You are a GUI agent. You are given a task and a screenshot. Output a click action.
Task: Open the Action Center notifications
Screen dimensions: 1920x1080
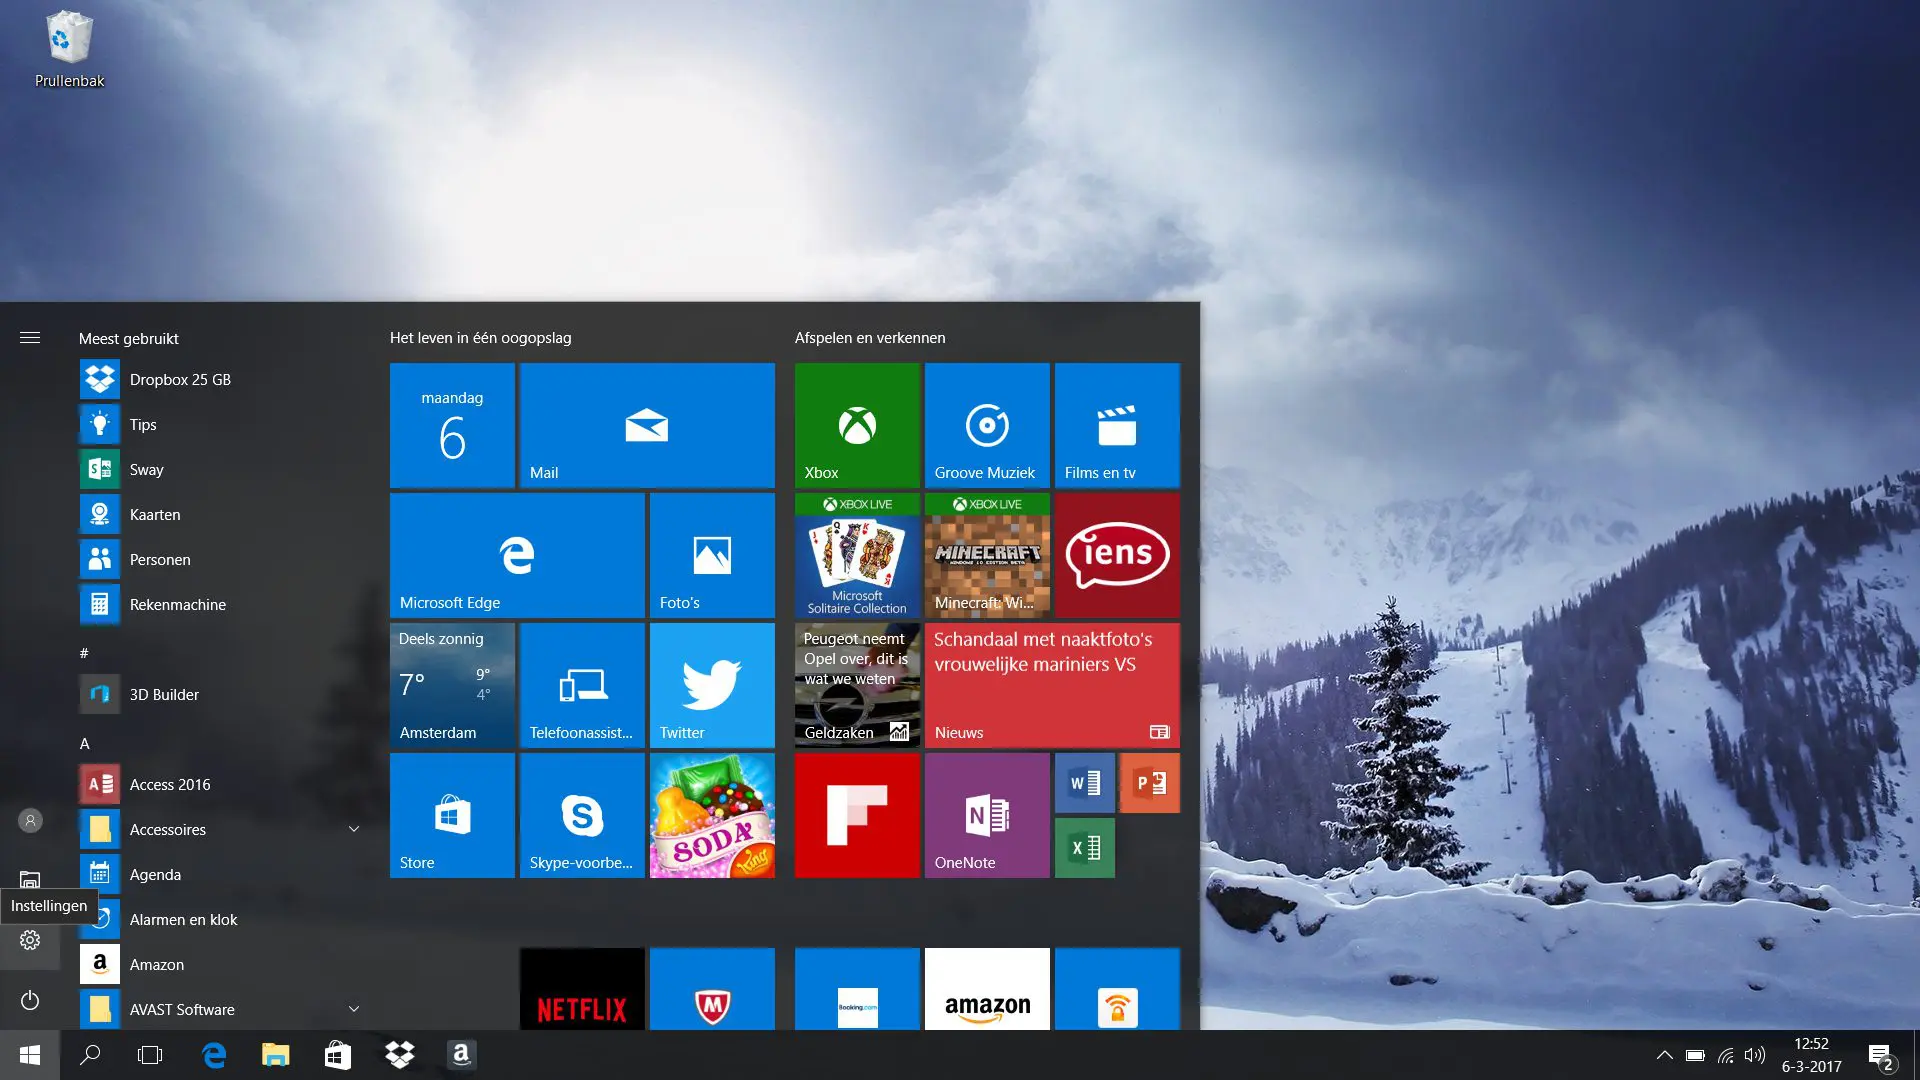click(x=1880, y=1056)
